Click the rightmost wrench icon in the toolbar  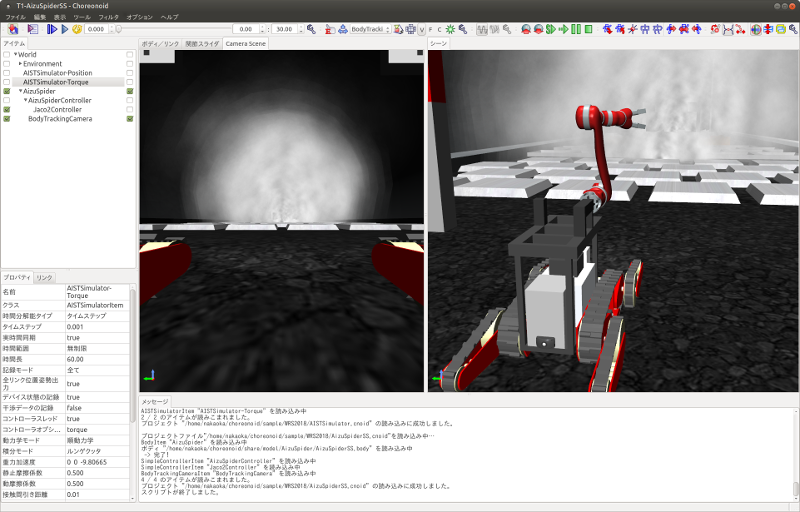[792, 29]
